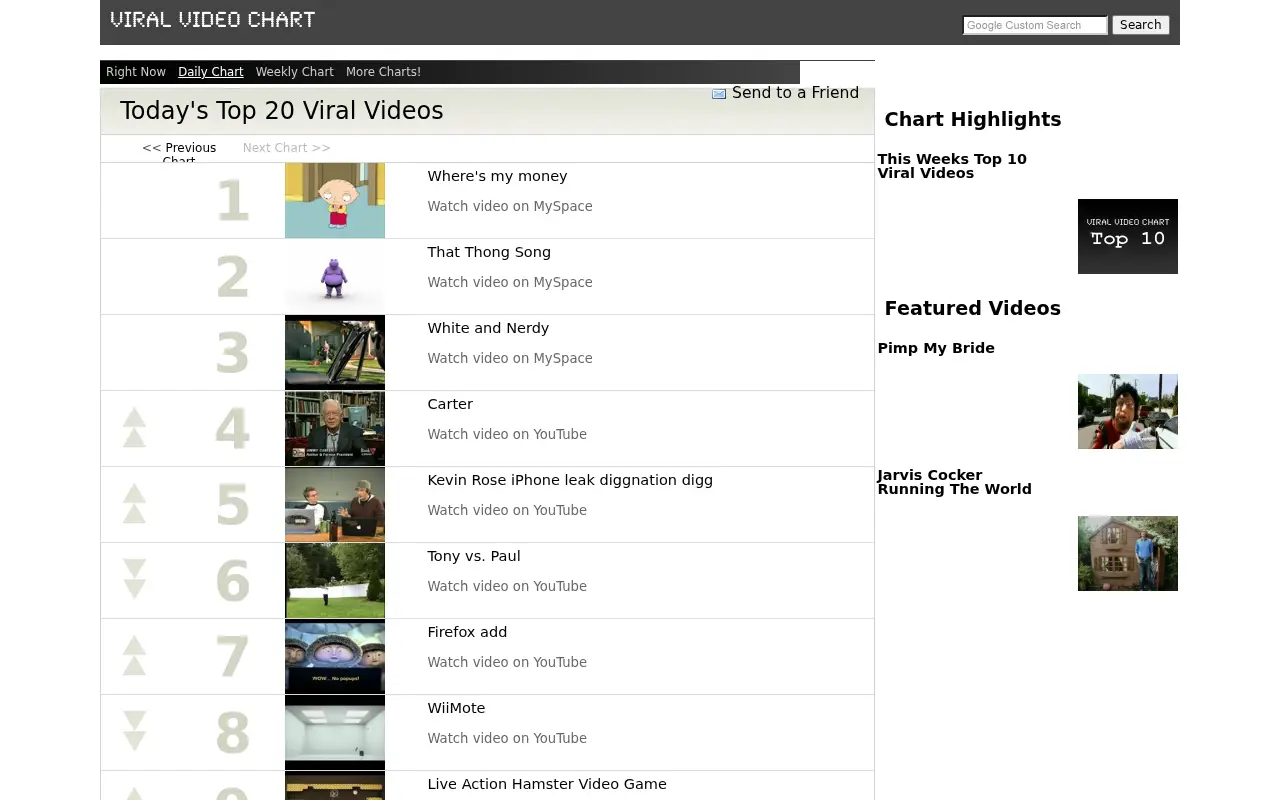
Task: Click Watch video on YouTube under Carter
Action: [507, 434]
